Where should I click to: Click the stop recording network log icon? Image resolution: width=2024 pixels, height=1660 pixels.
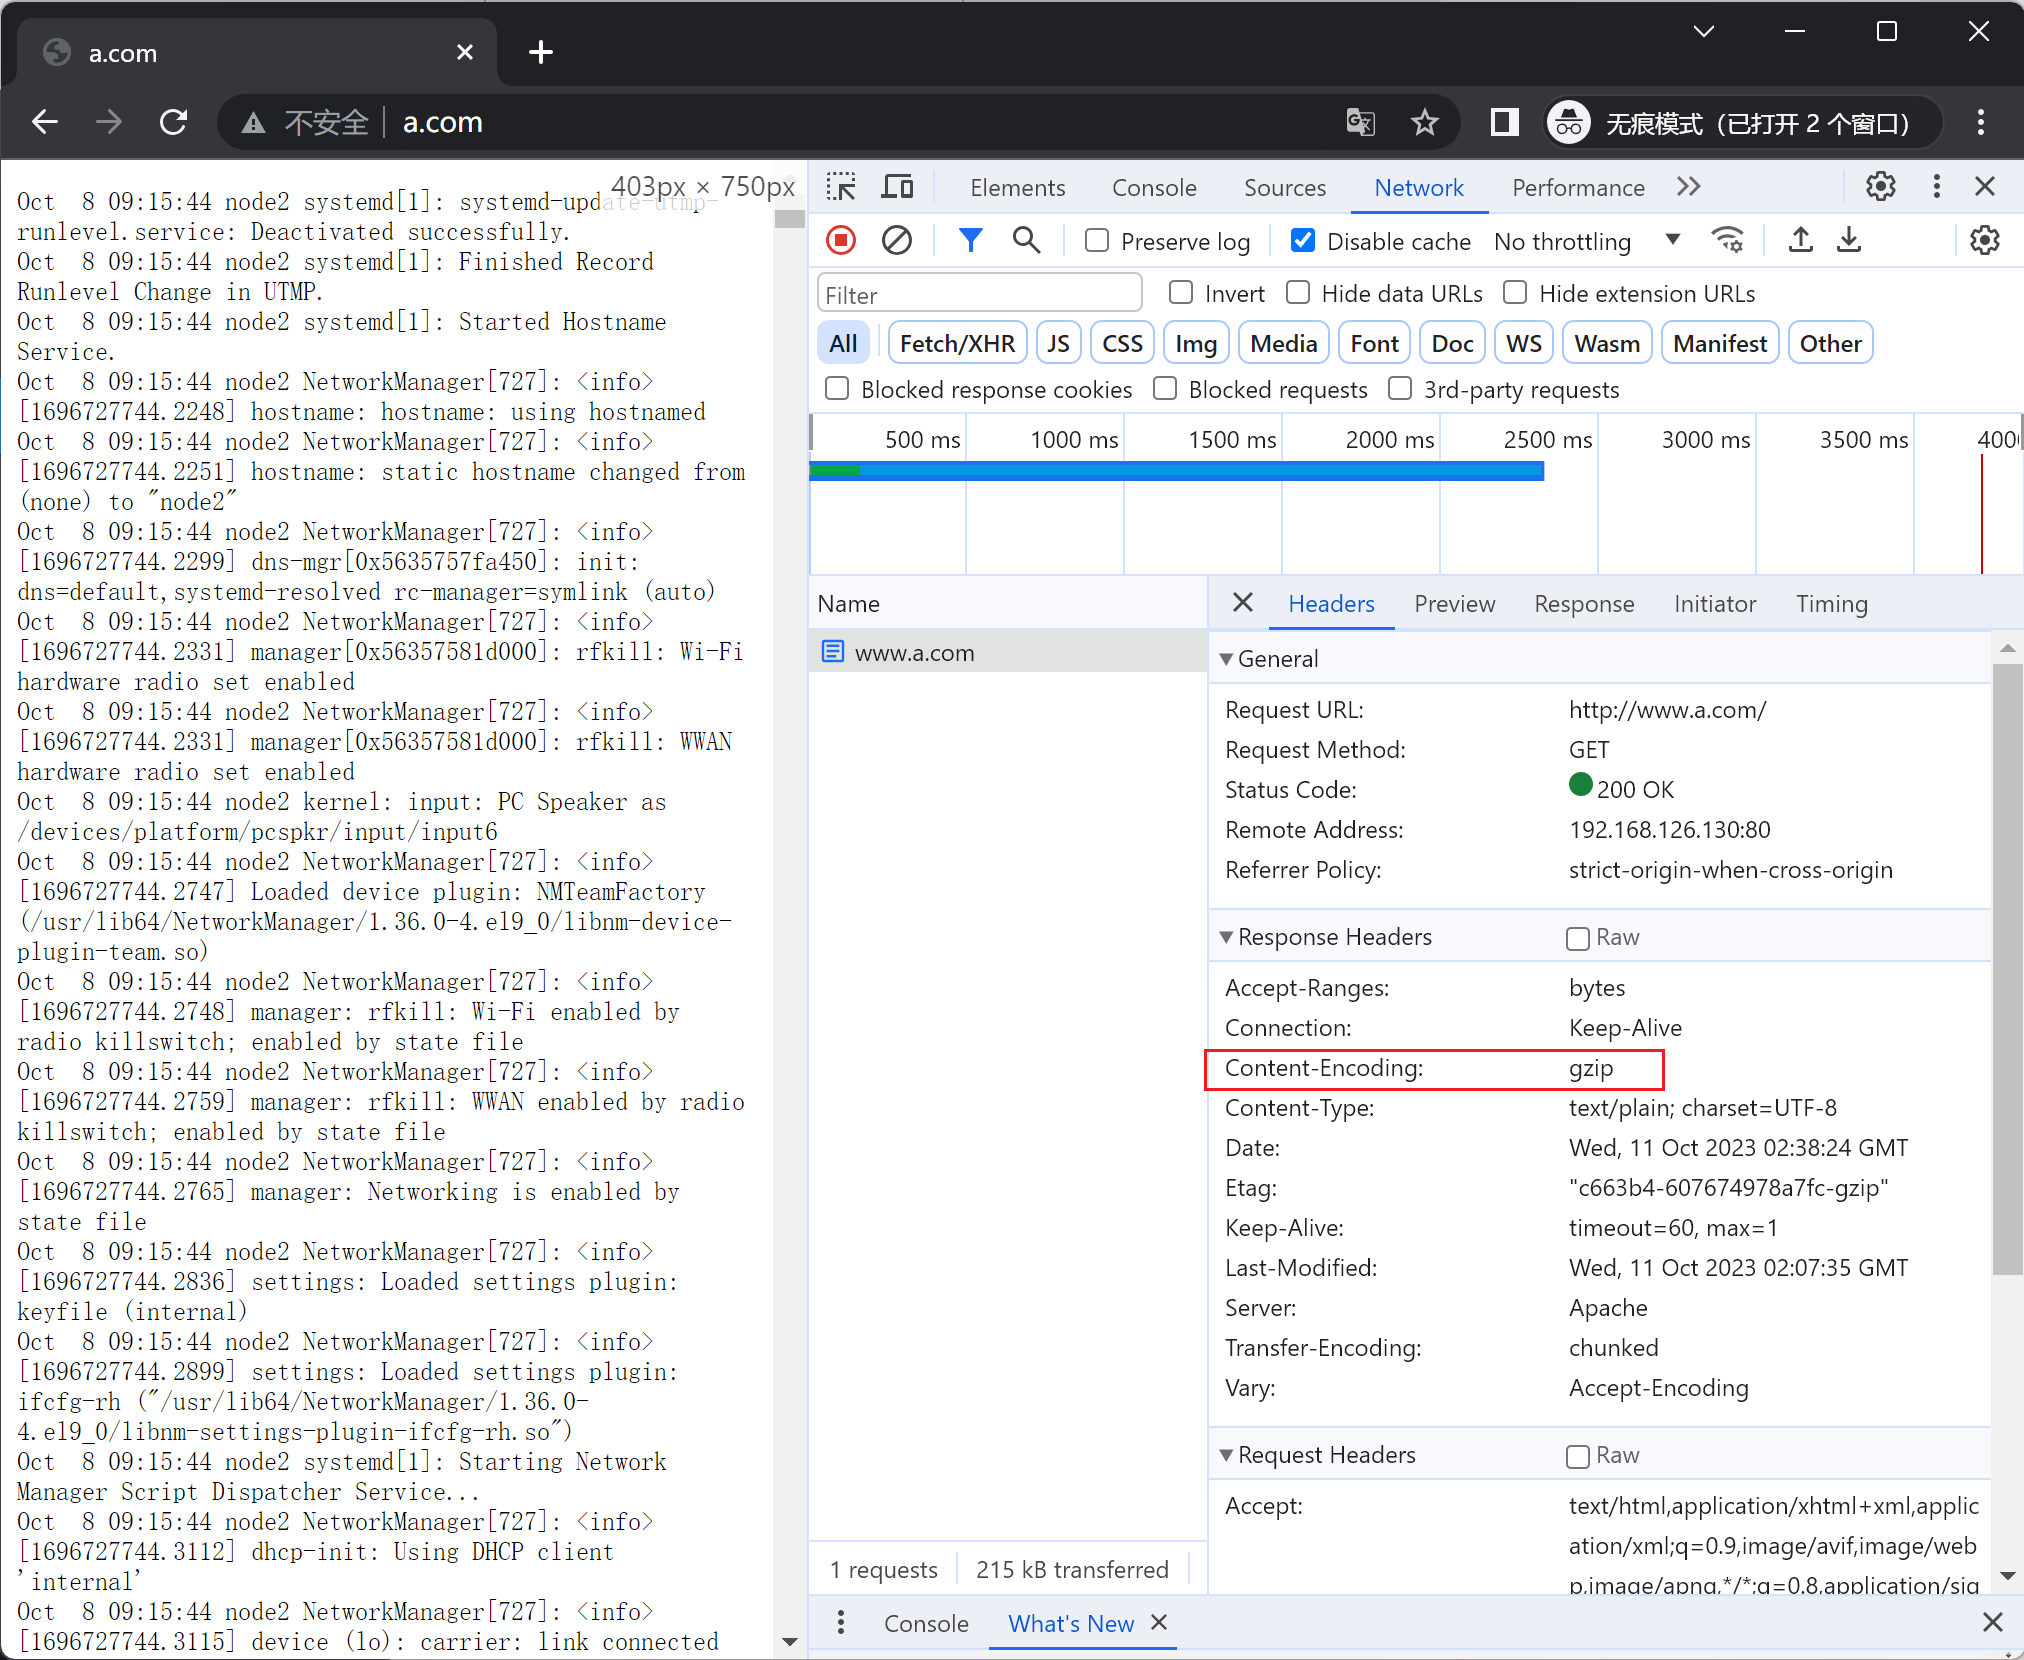click(841, 240)
